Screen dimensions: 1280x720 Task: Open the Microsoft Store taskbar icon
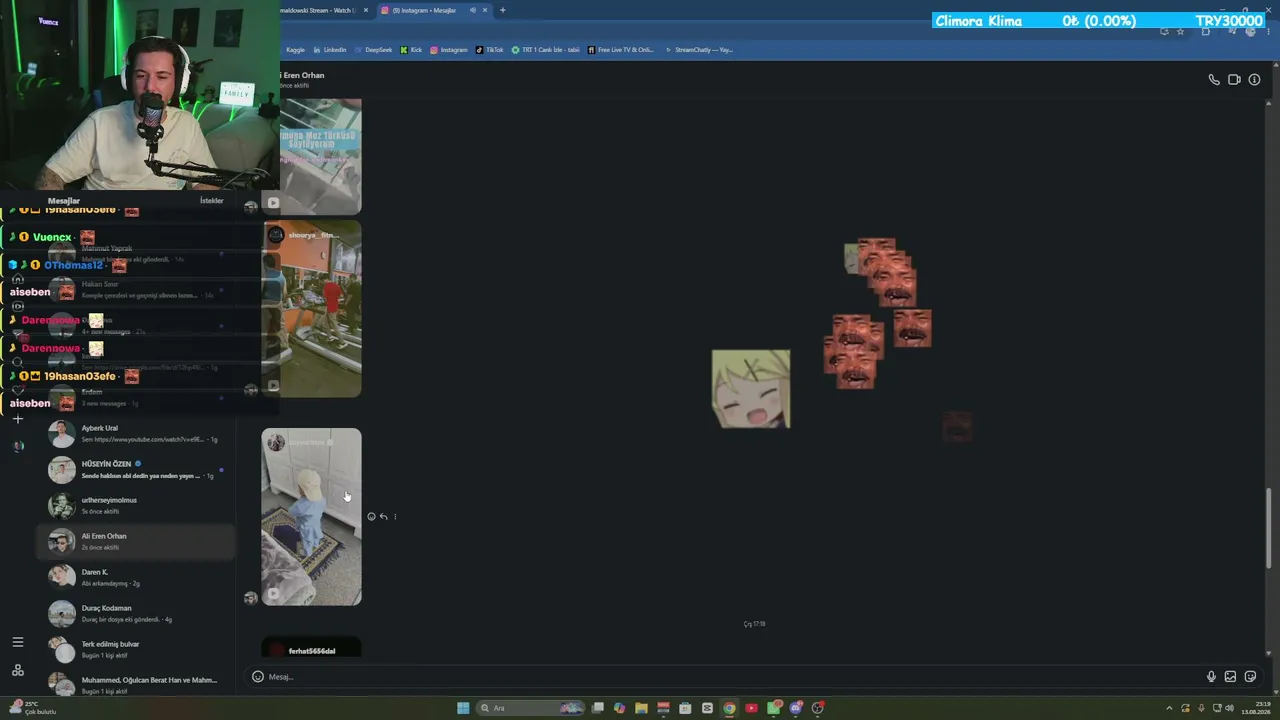[x=685, y=708]
